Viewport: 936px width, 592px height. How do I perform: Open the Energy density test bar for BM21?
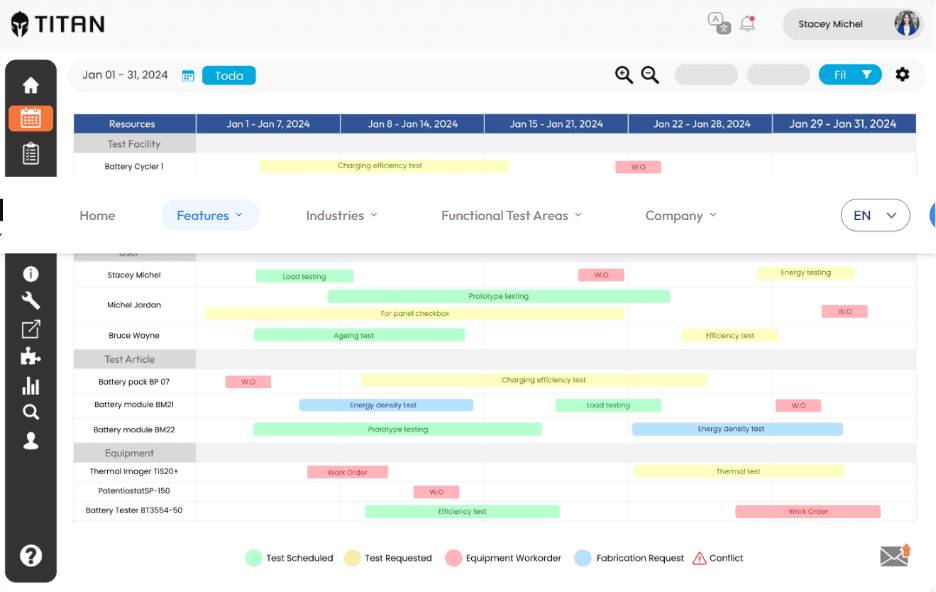386,405
